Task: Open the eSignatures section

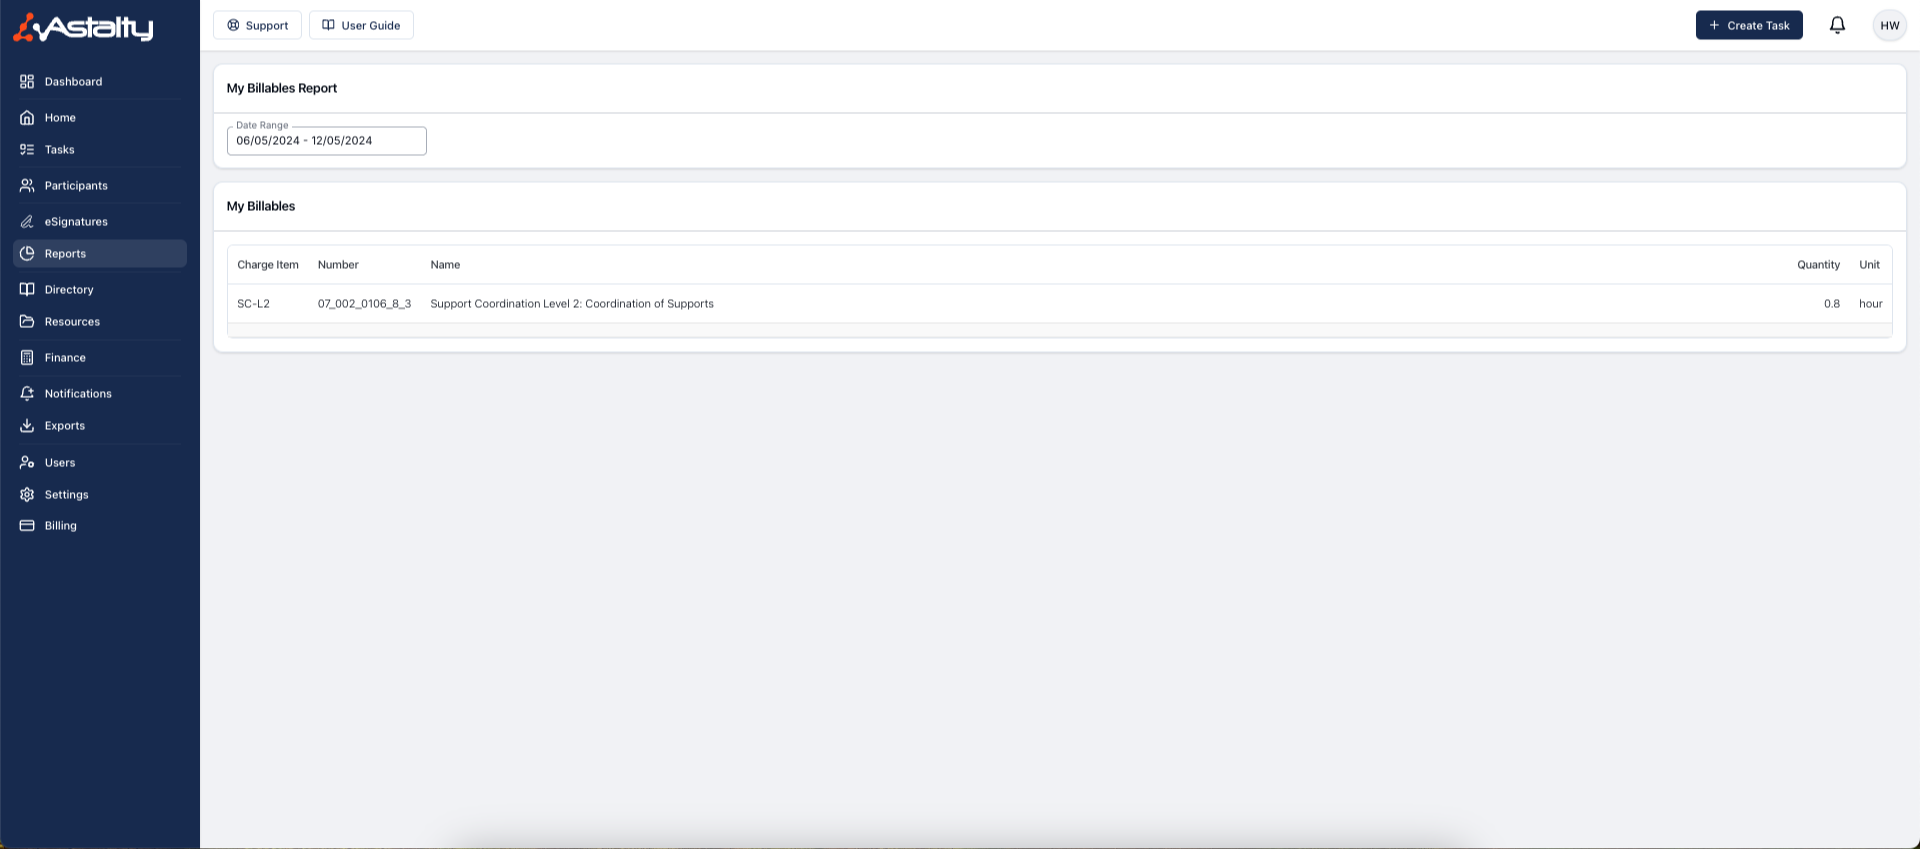Action: pos(76,222)
